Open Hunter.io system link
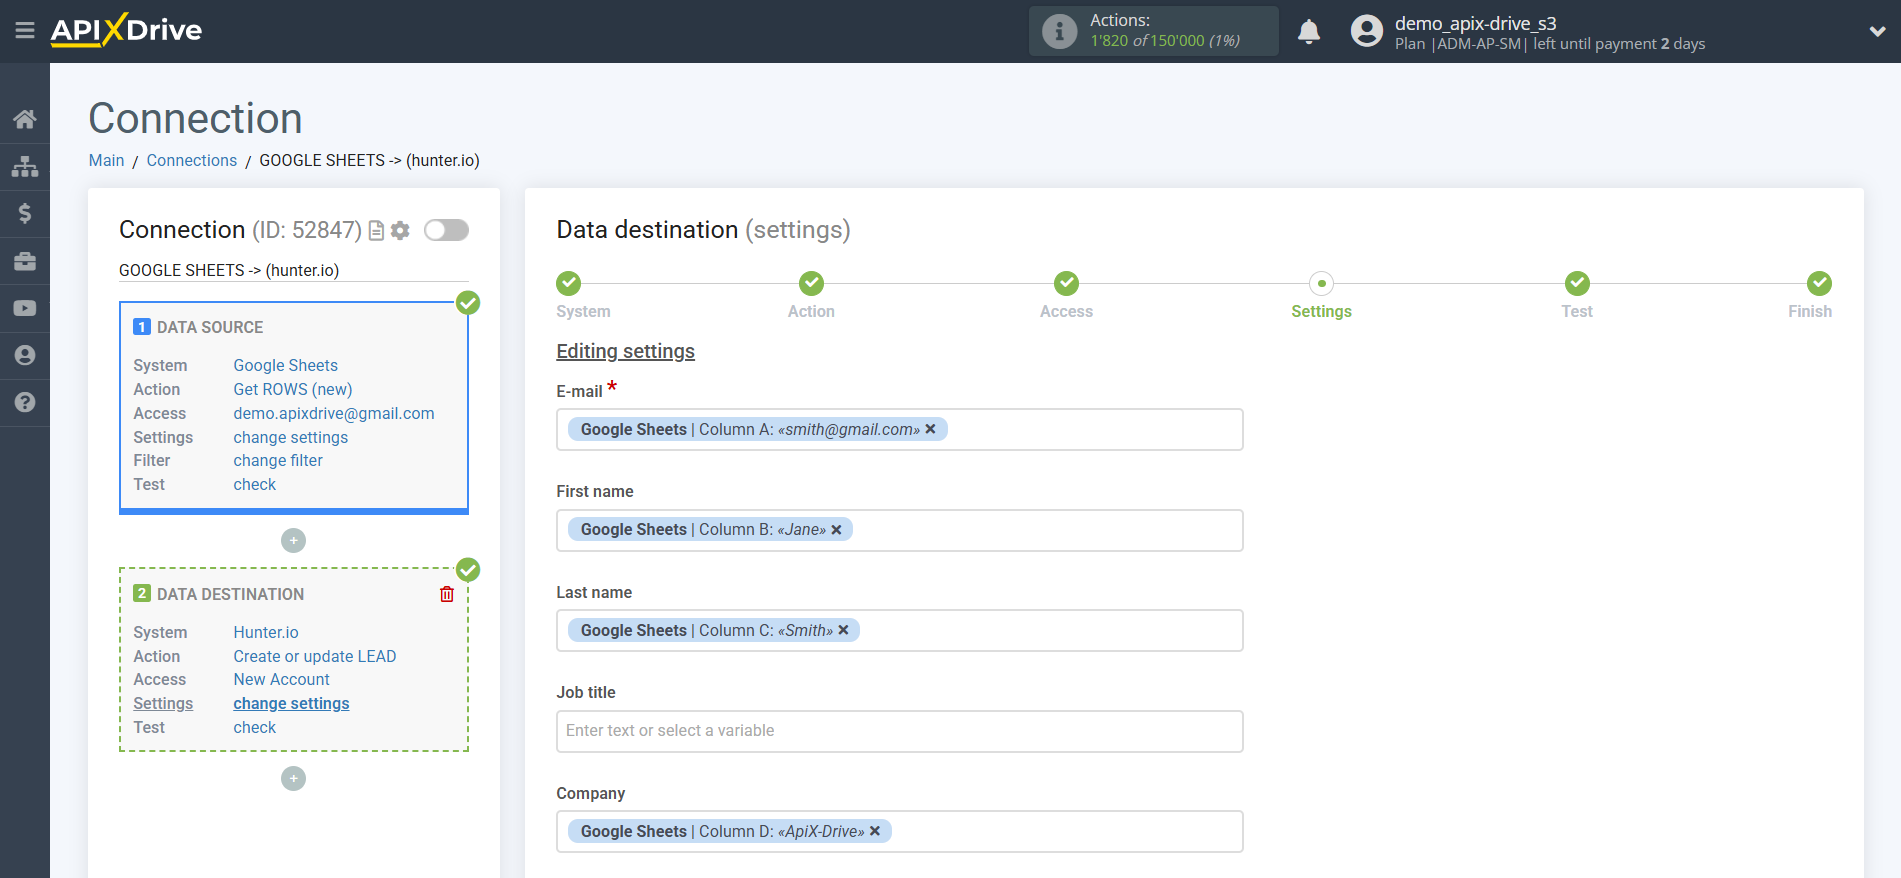 click(266, 632)
